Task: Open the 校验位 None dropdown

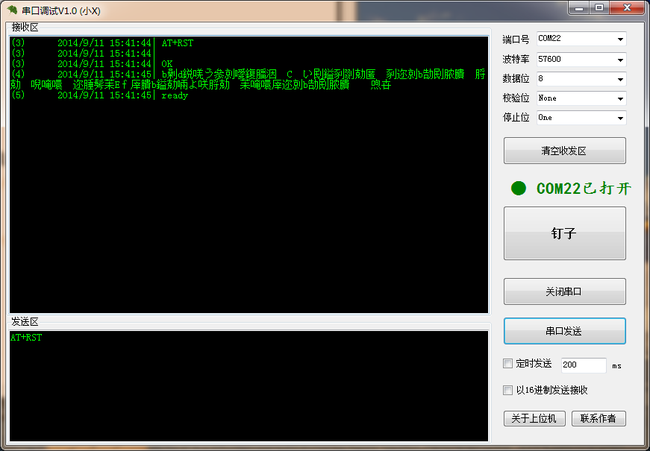Action: click(x=581, y=98)
